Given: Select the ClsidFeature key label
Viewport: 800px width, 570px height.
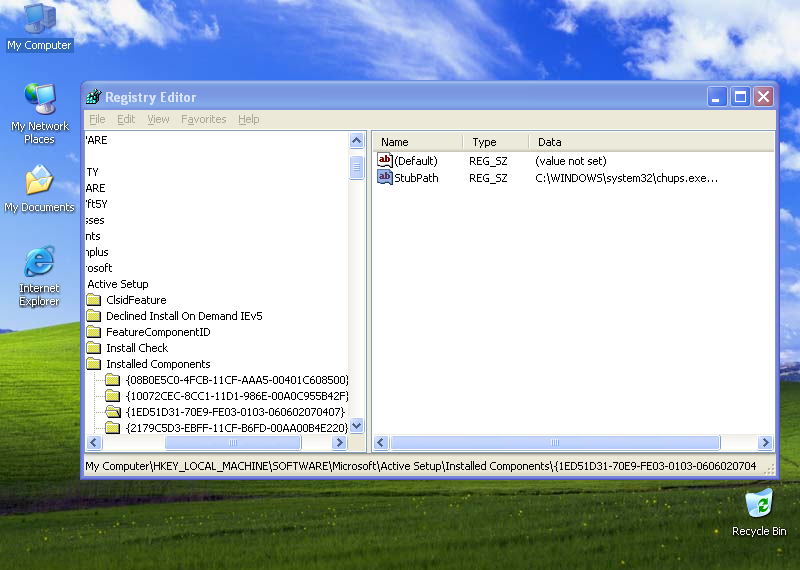Looking at the screenshot, I should pyautogui.click(x=136, y=300).
